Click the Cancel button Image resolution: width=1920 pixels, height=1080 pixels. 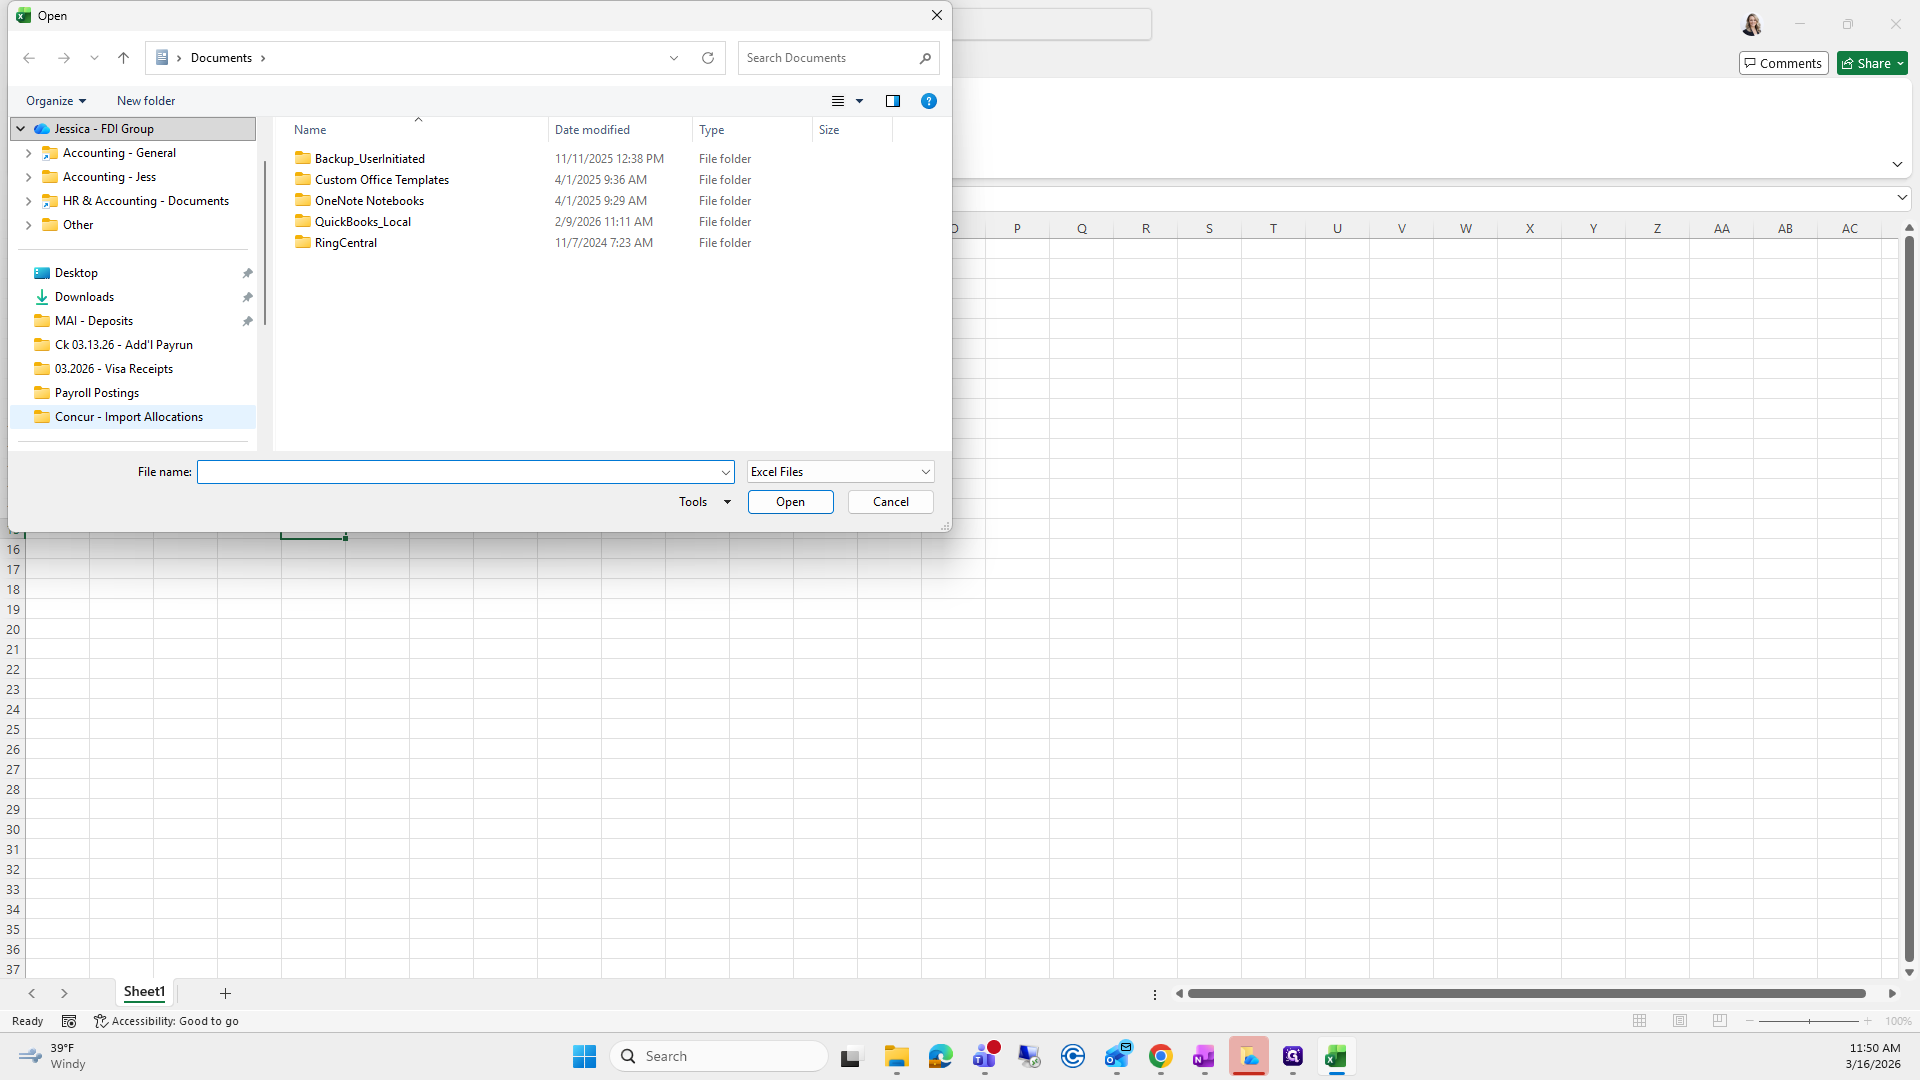(890, 502)
